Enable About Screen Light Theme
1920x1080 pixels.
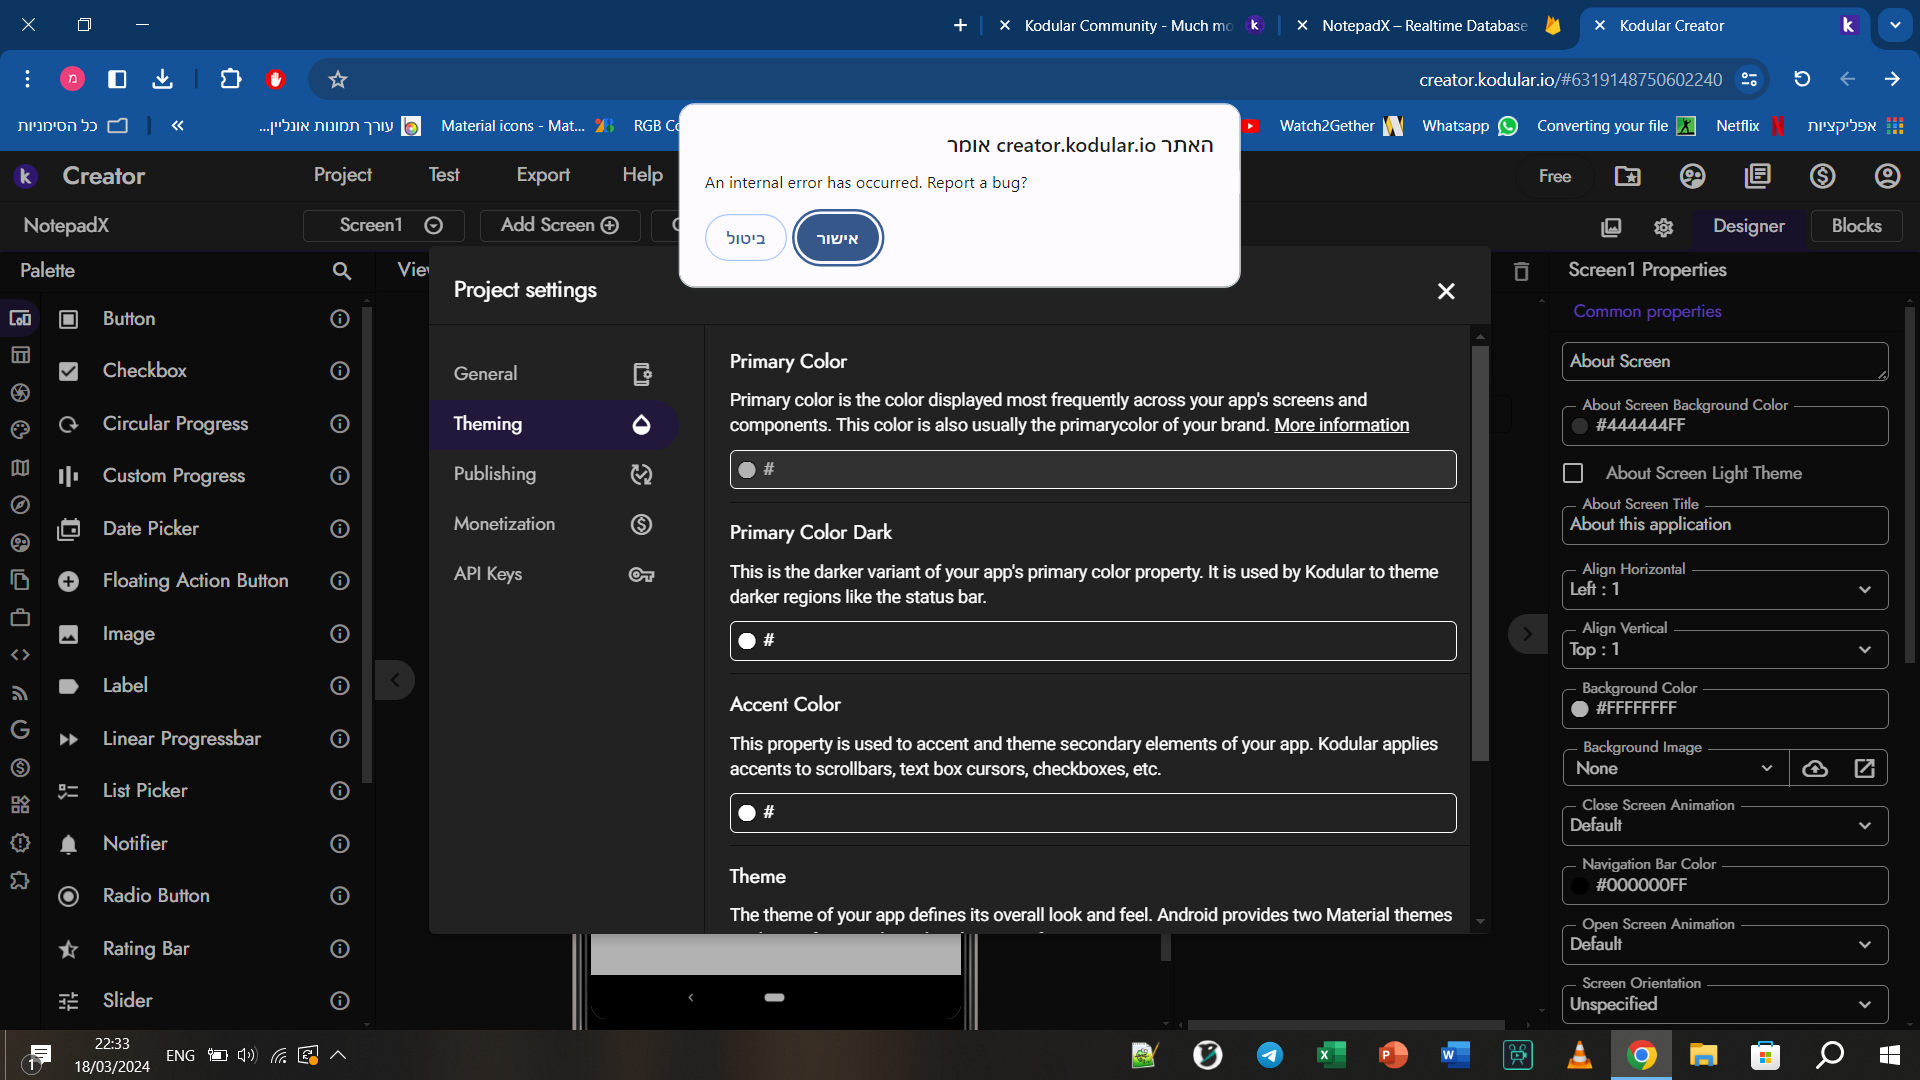[1573, 472]
